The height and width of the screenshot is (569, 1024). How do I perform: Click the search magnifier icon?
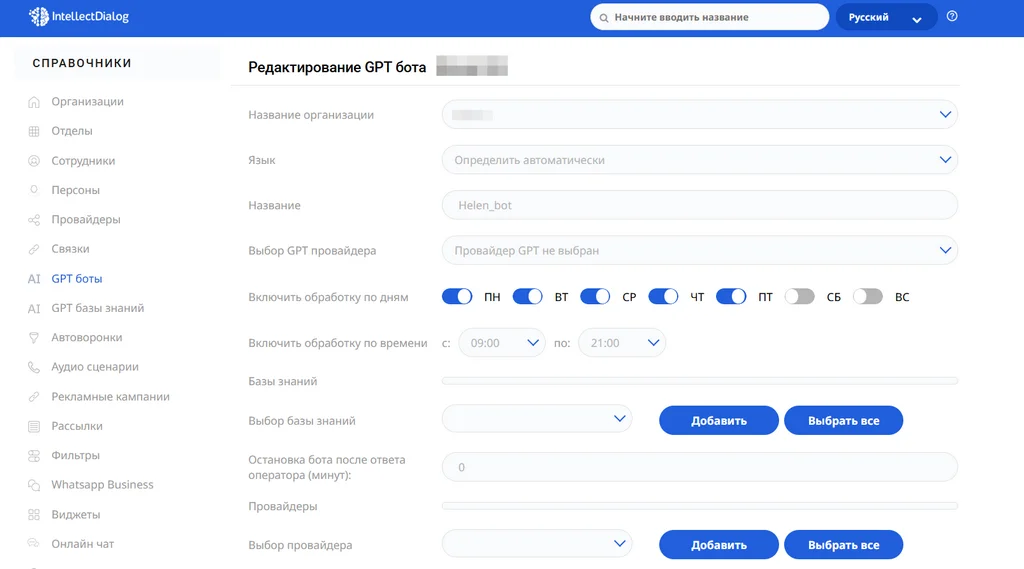pos(604,18)
